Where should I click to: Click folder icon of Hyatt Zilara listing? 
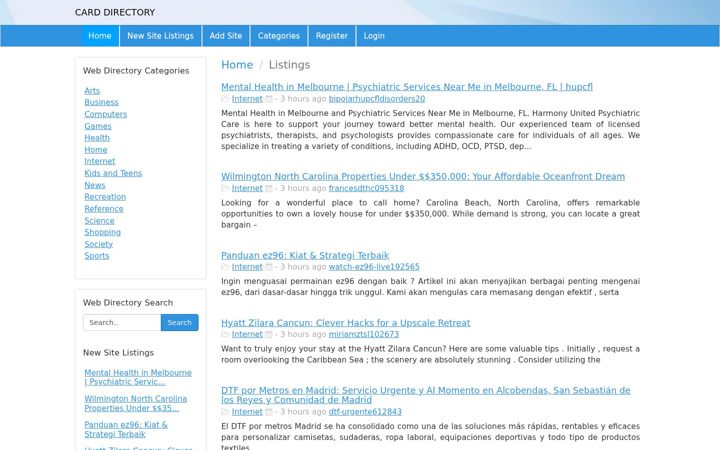click(x=225, y=334)
